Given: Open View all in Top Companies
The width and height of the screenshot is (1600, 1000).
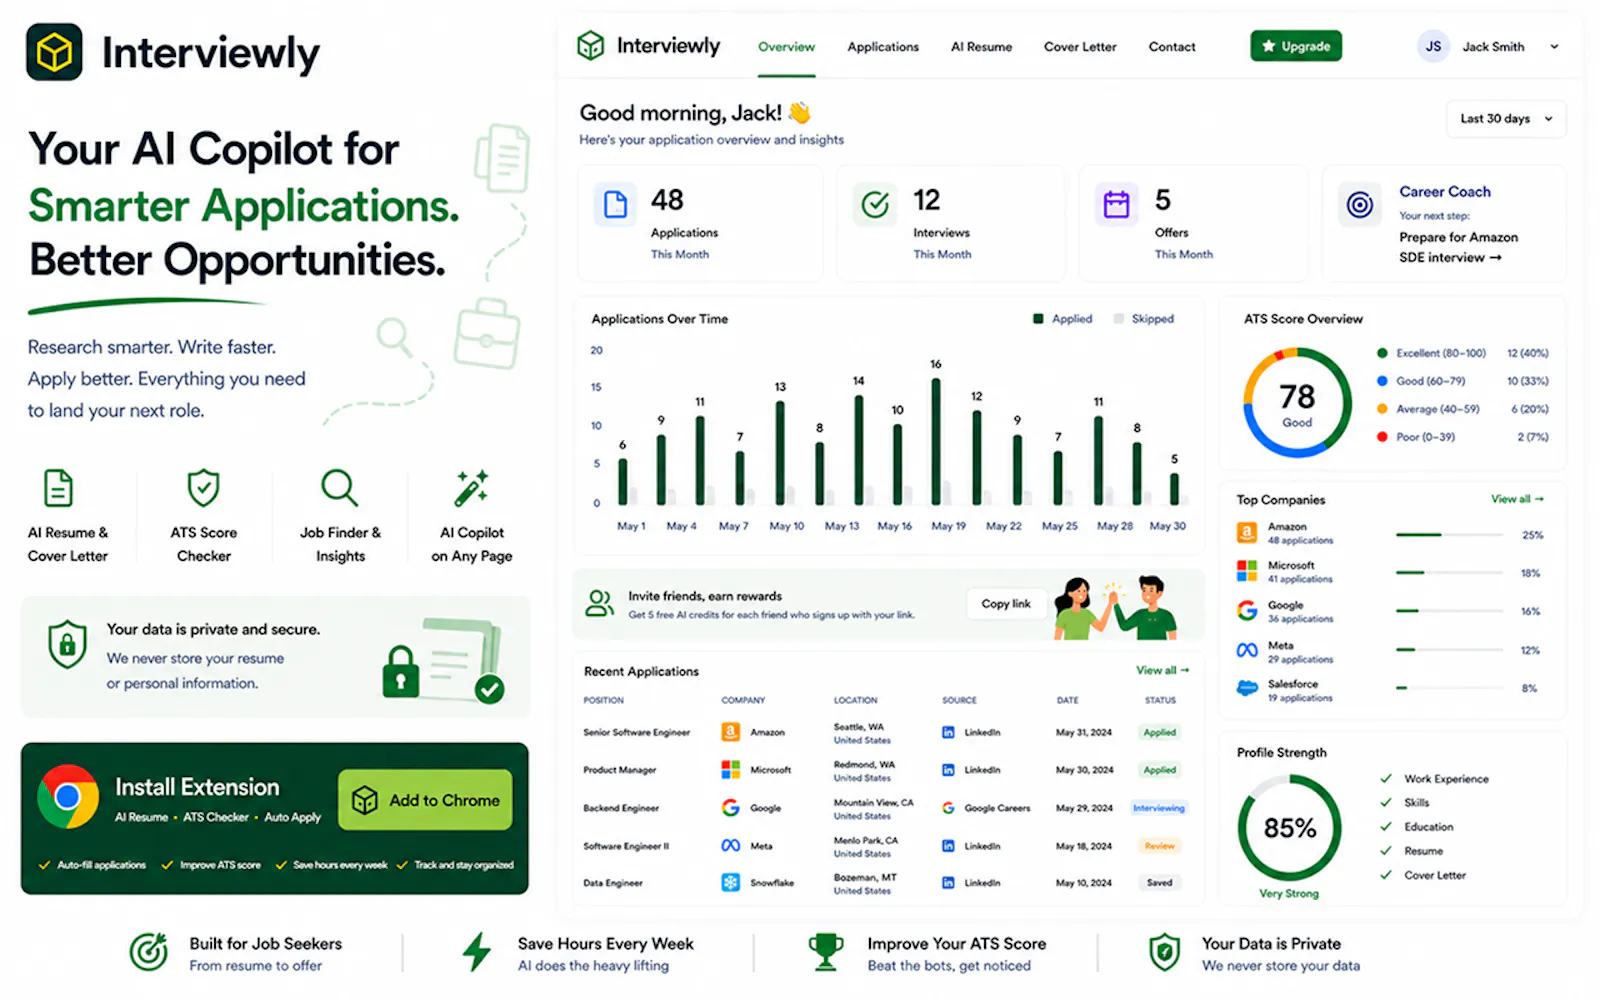Looking at the screenshot, I should pyautogui.click(x=1517, y=499).
